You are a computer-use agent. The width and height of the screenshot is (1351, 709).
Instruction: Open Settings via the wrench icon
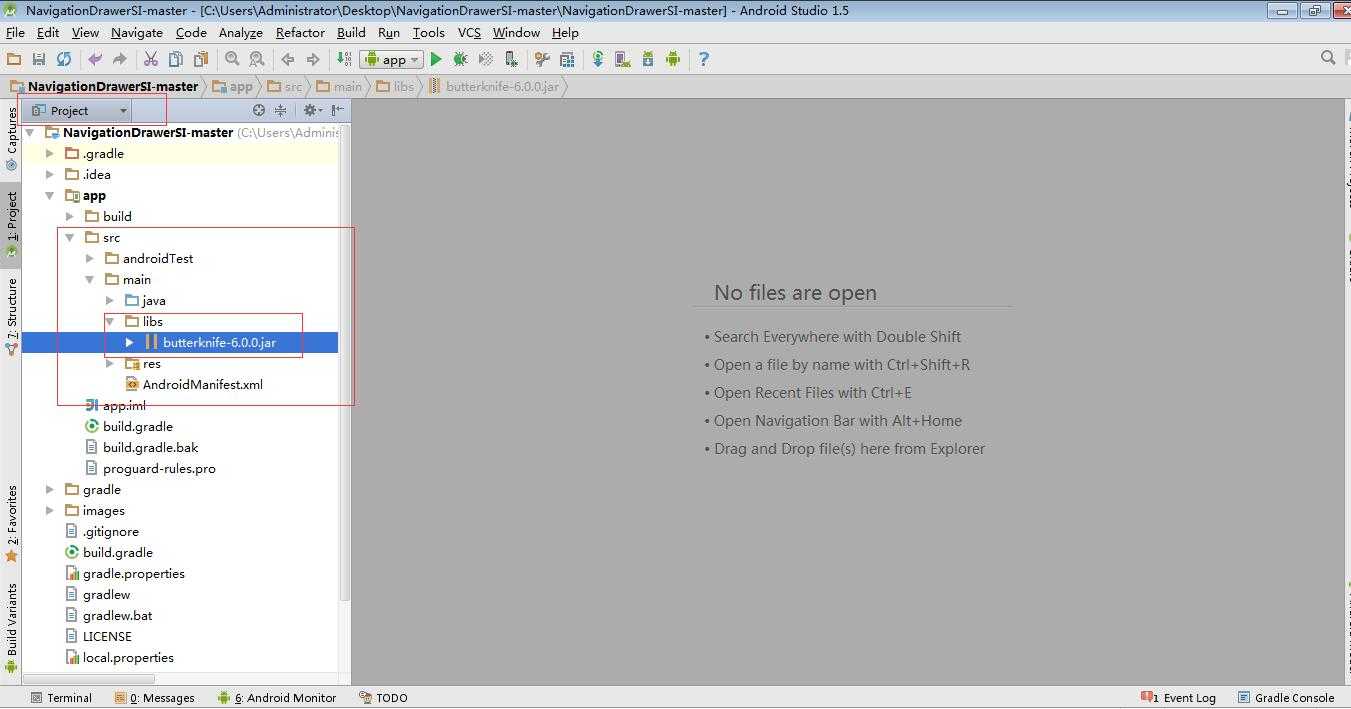click(x=542, y=59)
